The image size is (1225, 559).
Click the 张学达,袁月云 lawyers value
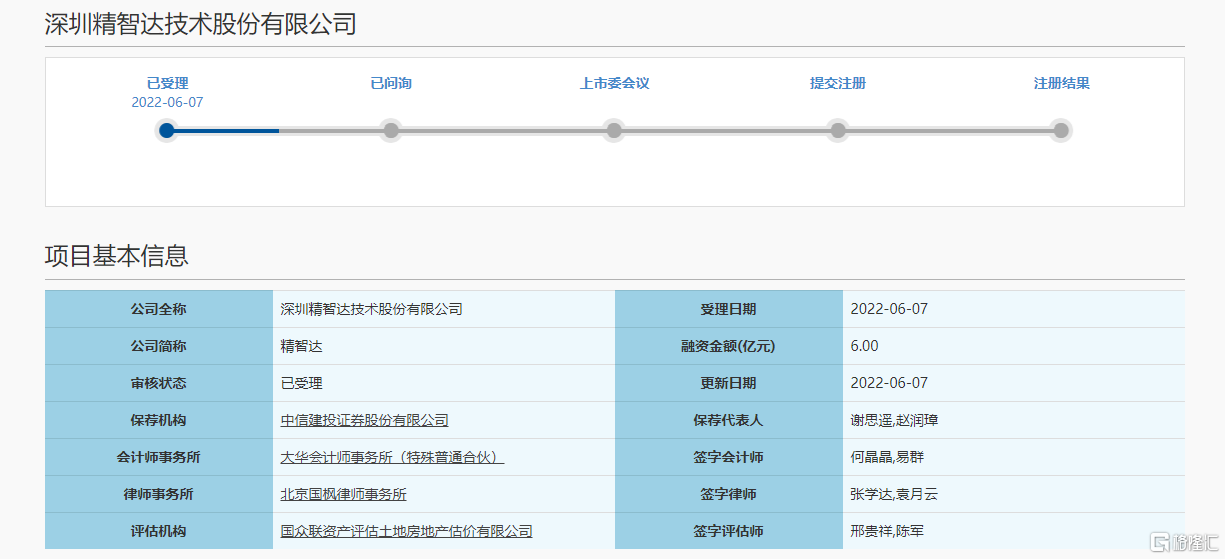(894, 495)
